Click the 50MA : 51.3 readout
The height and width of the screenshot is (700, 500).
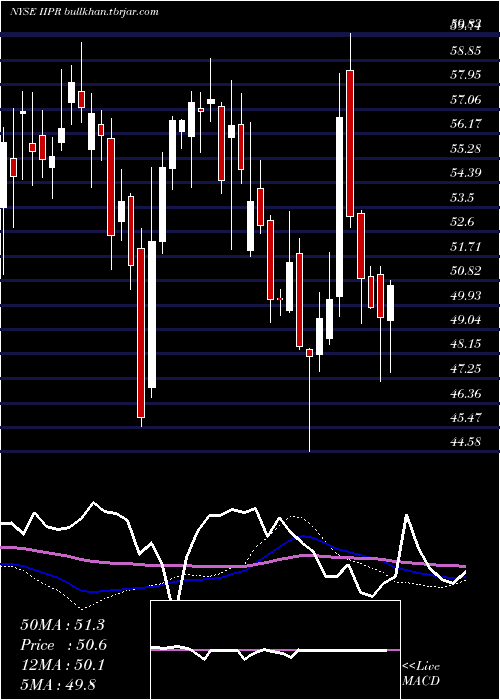(62, 625)
